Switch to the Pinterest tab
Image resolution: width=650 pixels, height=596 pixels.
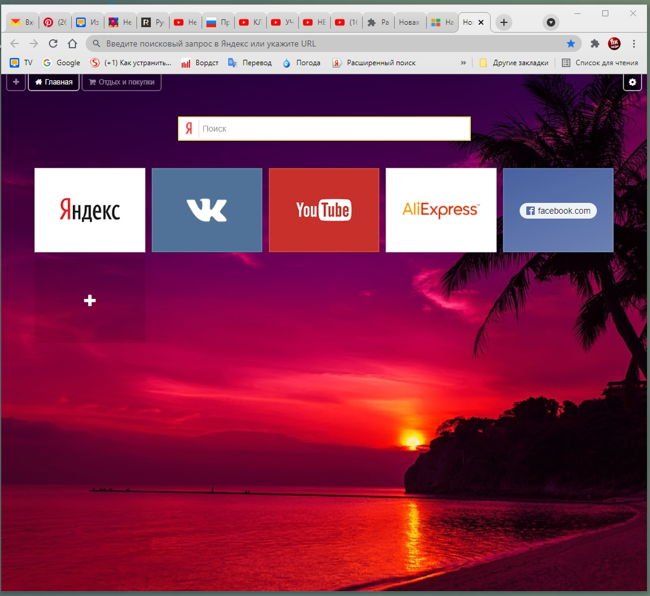pos(55,22)
